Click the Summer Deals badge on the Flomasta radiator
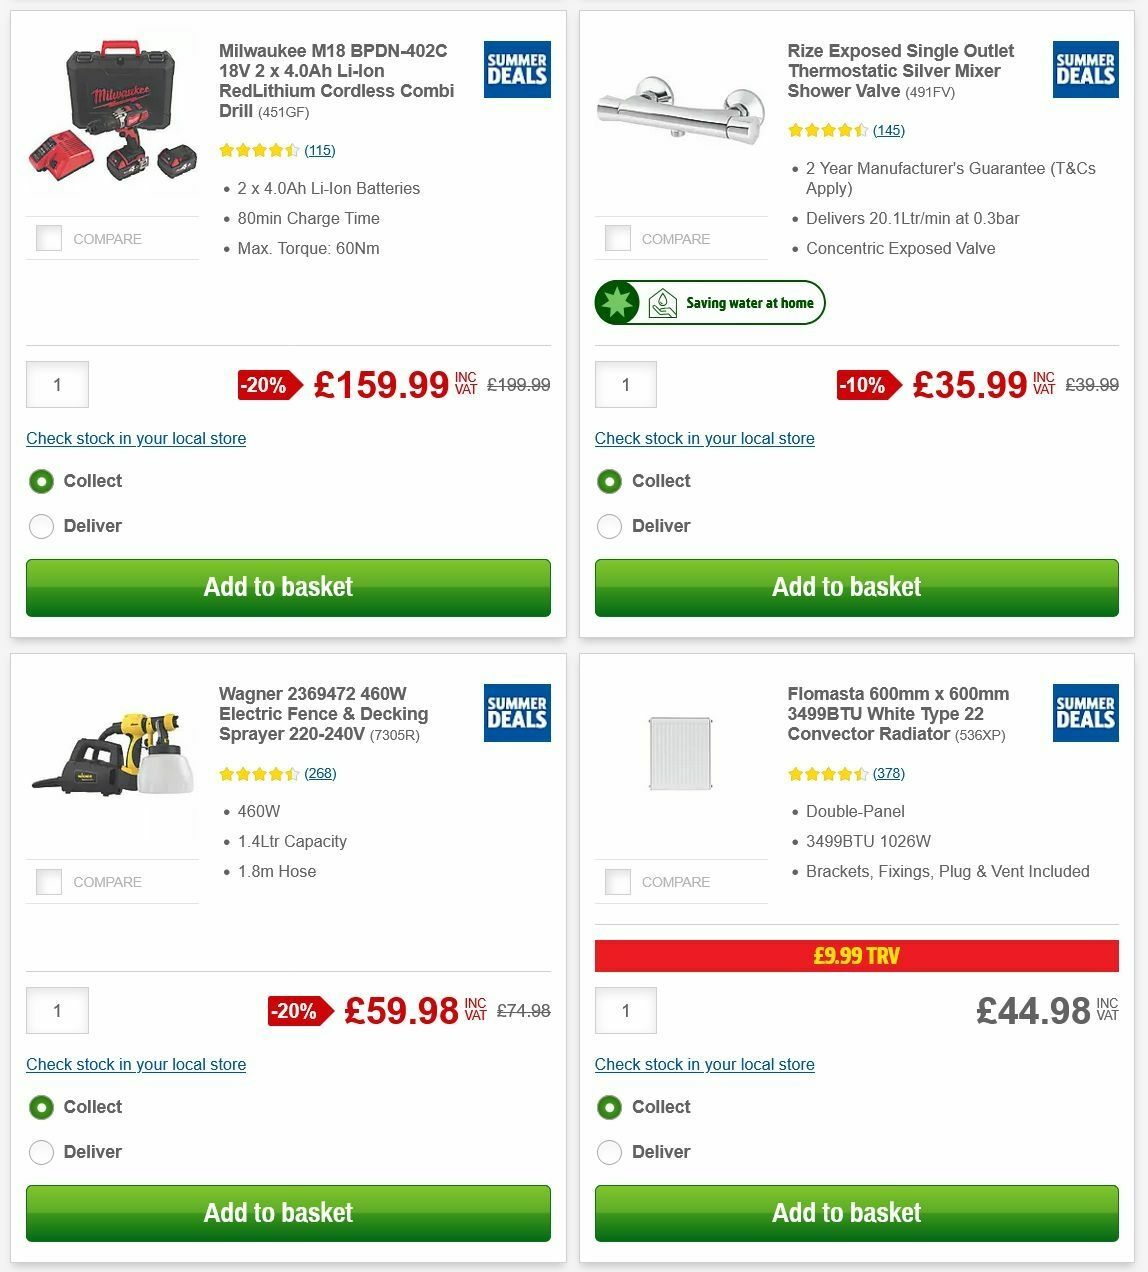 coord(1084,713)
